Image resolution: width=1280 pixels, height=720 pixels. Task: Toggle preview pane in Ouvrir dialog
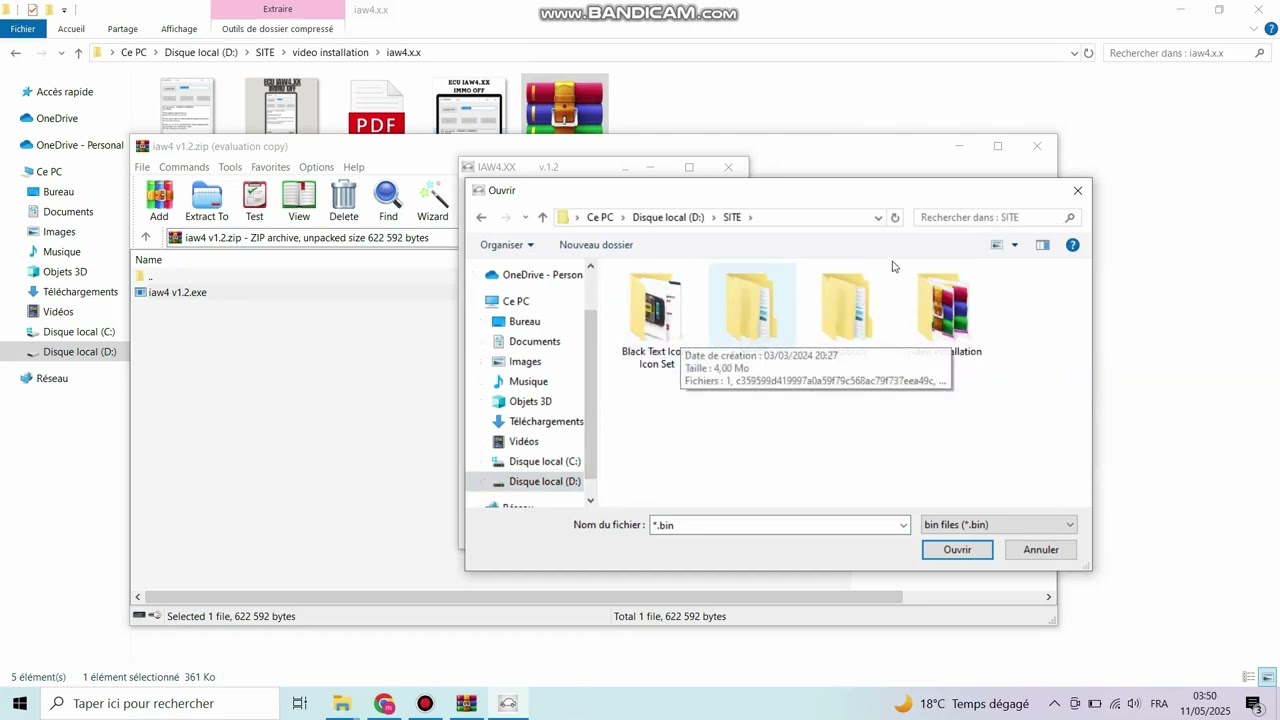click(x=1043, y=245)
